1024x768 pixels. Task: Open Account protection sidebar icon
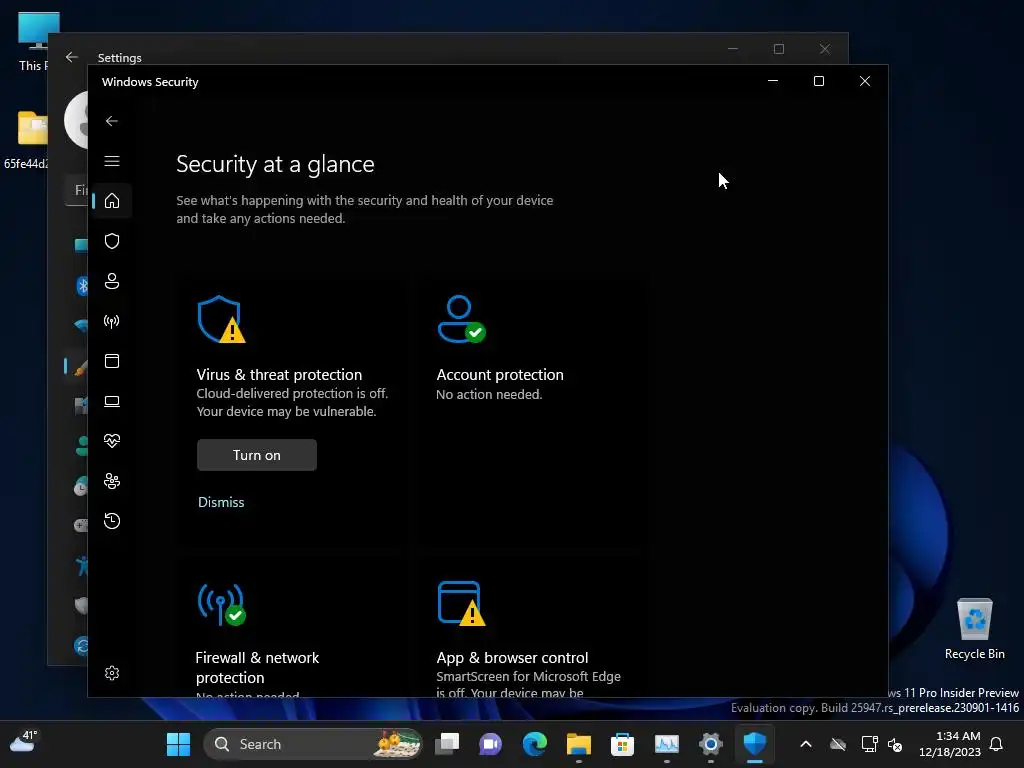pos(112,281)
